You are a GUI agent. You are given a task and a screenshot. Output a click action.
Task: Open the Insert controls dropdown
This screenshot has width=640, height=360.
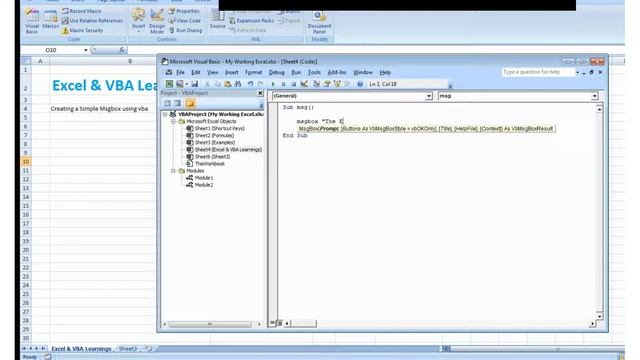(x=138, y=21)
